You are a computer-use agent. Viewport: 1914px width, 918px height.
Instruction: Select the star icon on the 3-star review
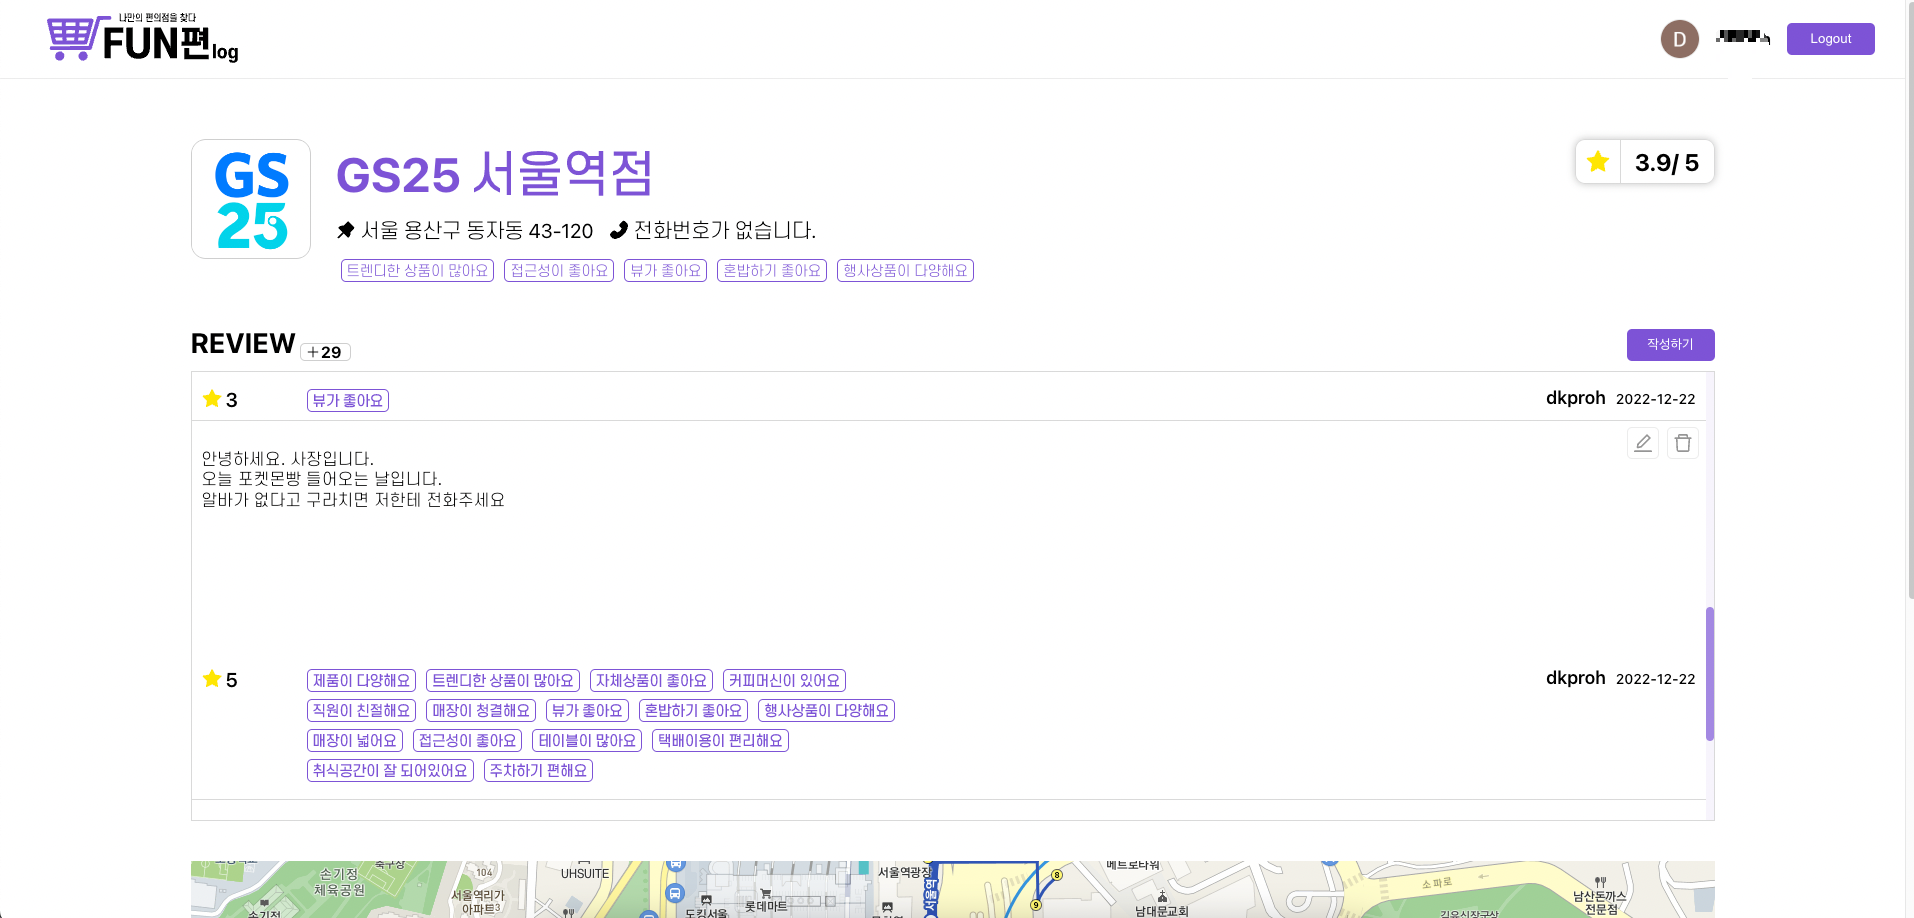coord(212,399)
